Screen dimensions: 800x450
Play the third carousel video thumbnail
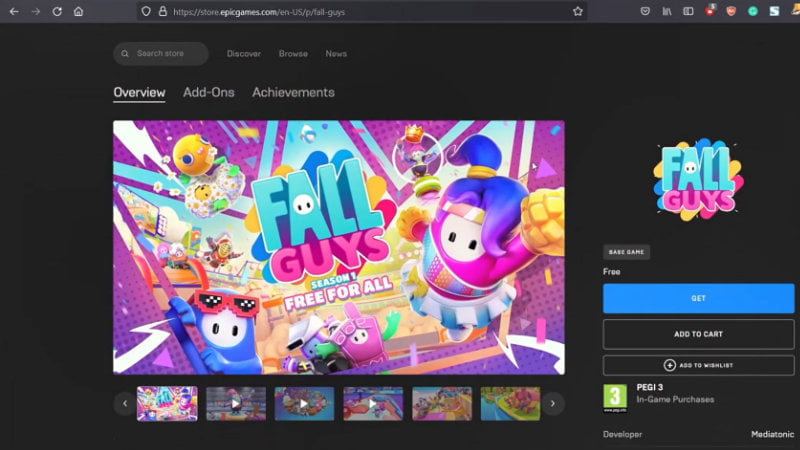tap(305, 404)
